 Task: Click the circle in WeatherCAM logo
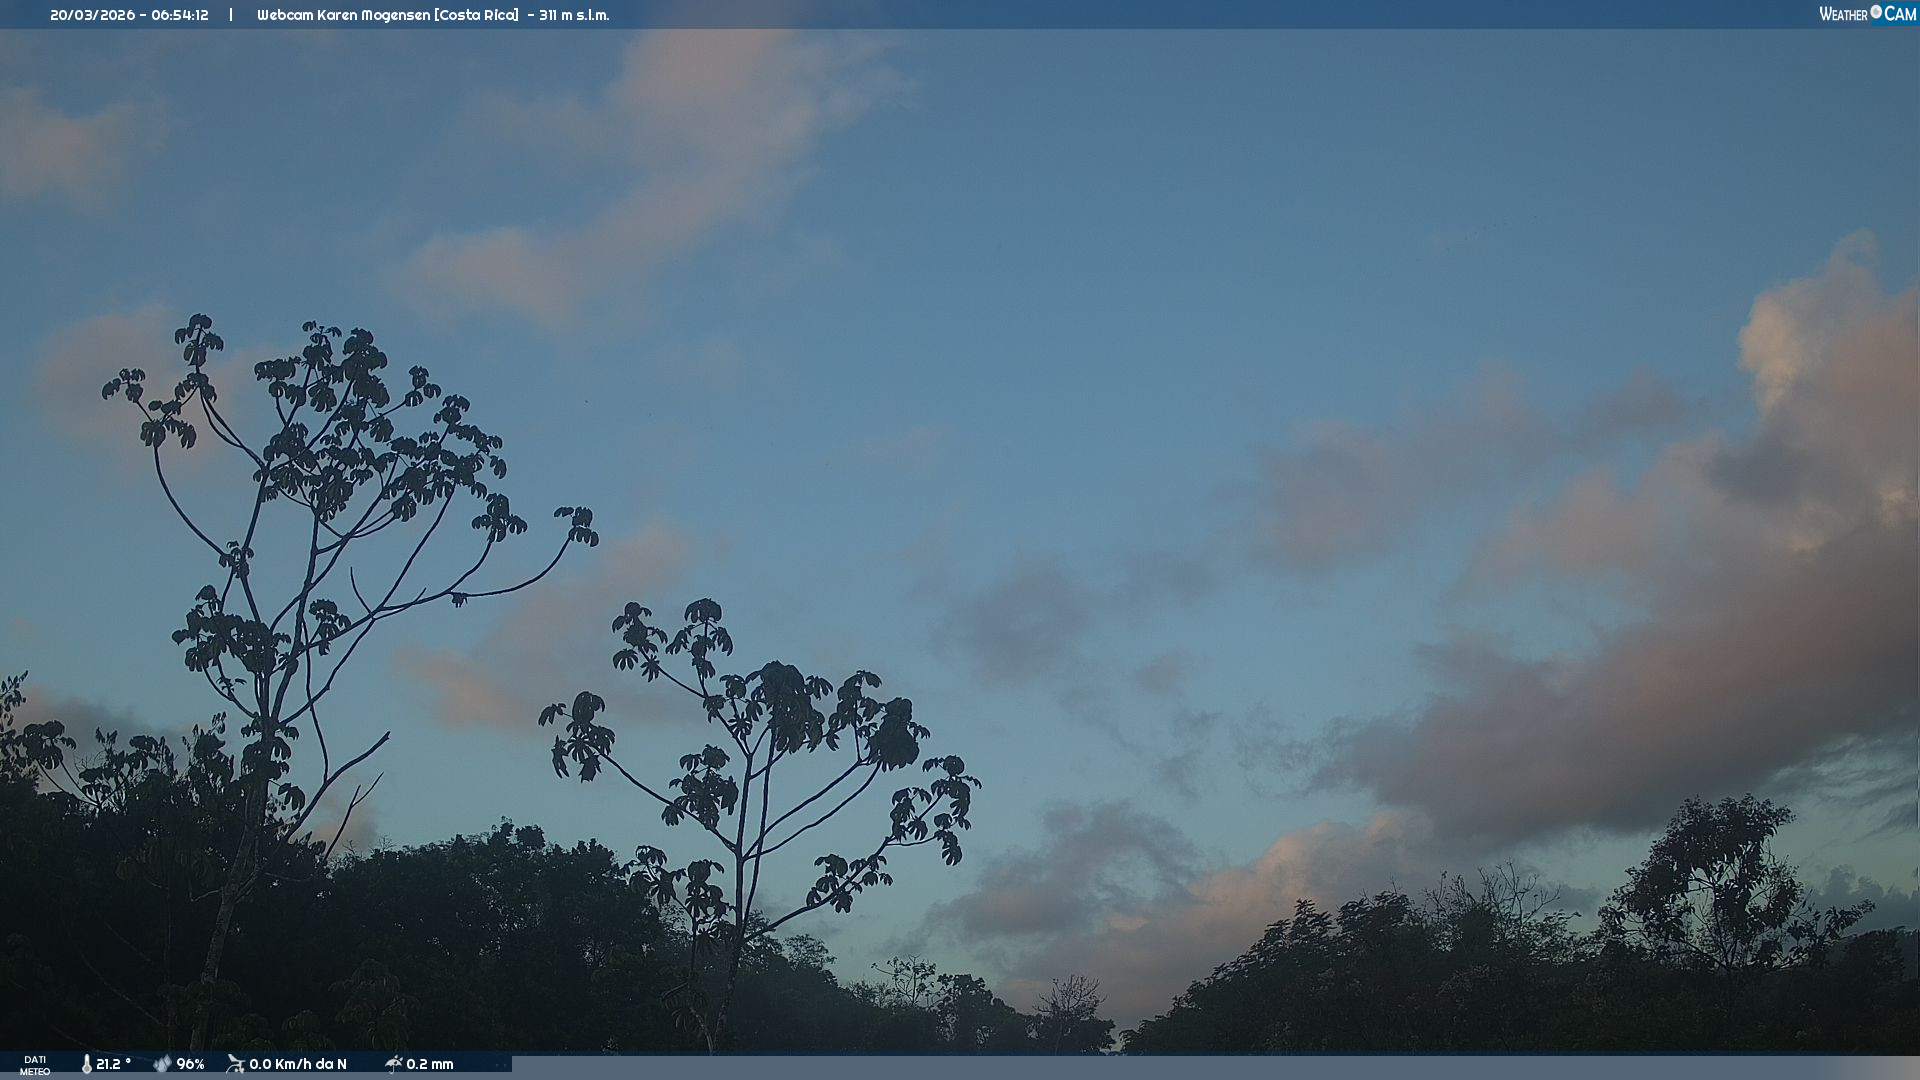[x=1876, y=12]
